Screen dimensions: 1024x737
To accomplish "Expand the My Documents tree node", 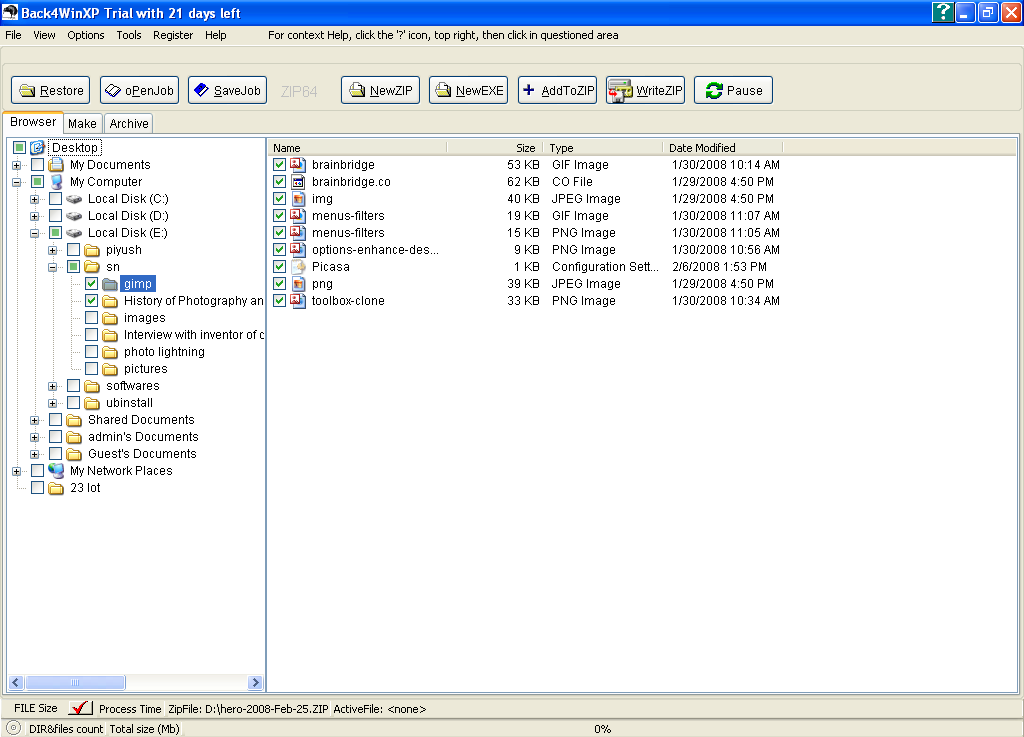I will (16, 165).
